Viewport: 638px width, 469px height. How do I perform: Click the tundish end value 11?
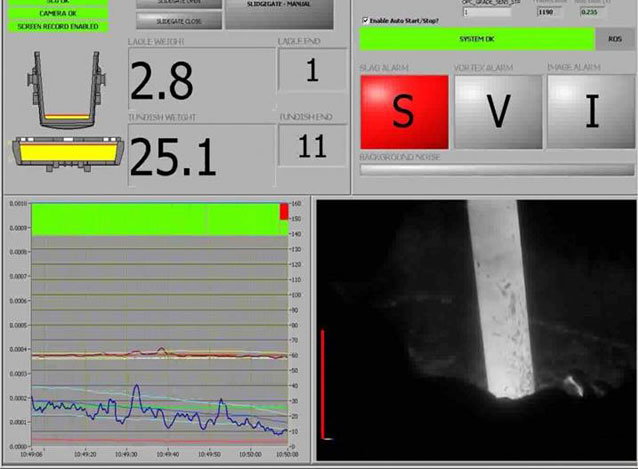[312, 146]
